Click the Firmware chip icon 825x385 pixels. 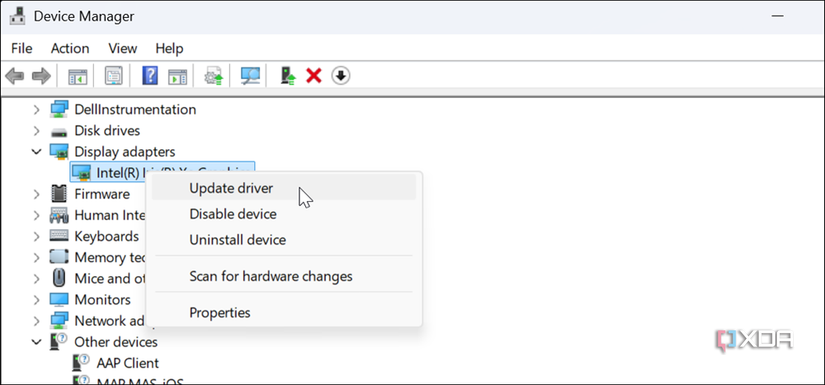59,194
